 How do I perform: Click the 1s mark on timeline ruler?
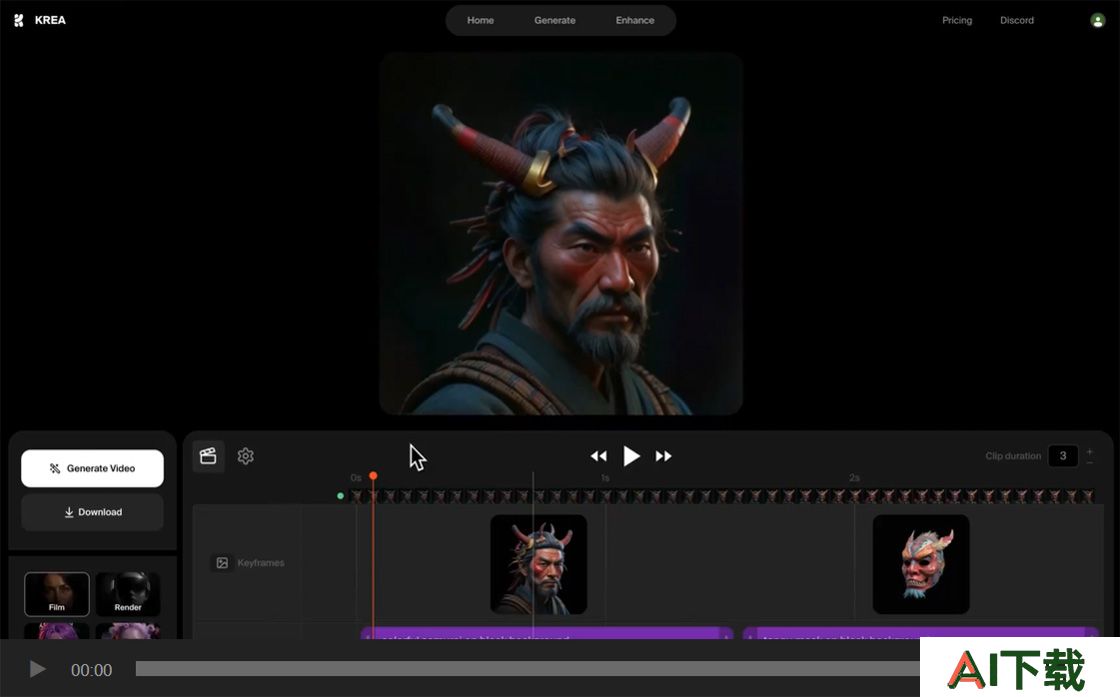pos(605,478)
